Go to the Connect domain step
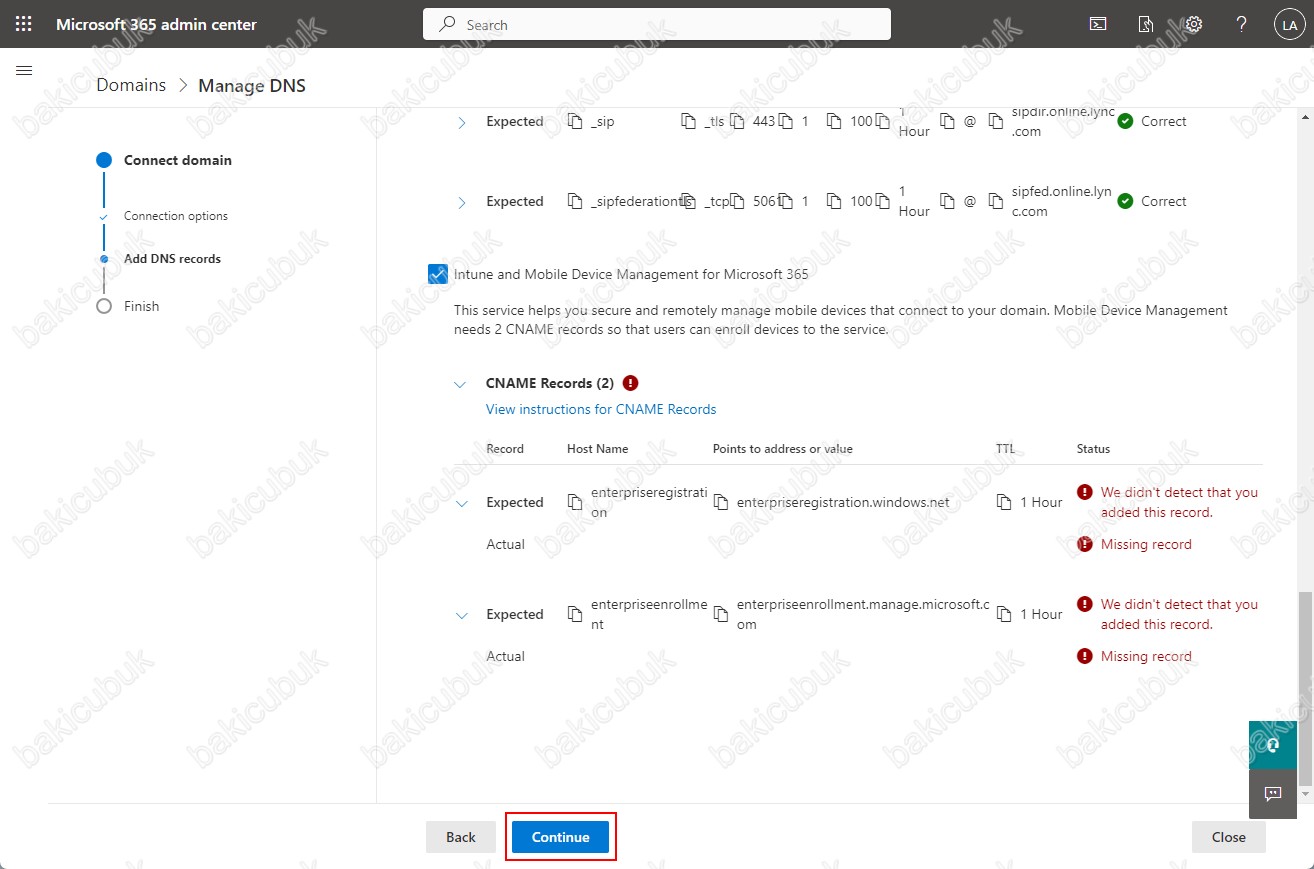Image resolution: width=1314 pixels, height=869 pixels. (x=177, y=160)
